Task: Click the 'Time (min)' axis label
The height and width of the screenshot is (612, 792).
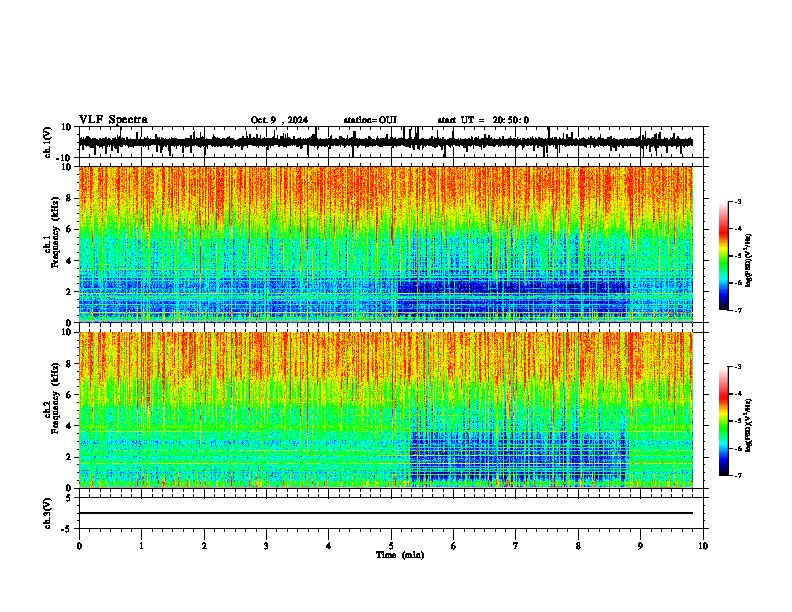Action: (x=400, y=555)
